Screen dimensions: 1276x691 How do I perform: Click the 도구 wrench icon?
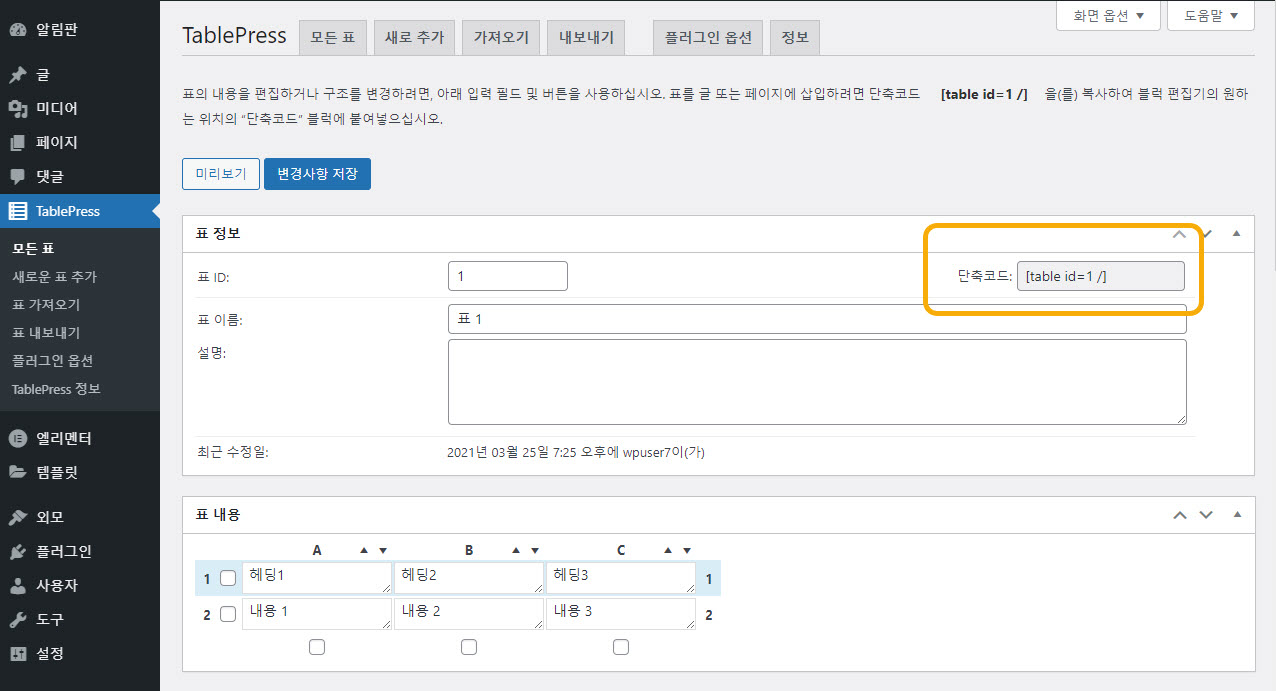coord(18,619)
